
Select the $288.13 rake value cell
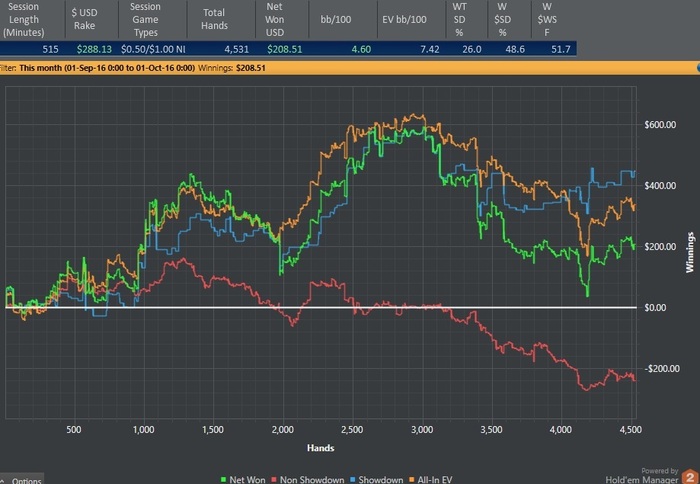coord(94,49)
